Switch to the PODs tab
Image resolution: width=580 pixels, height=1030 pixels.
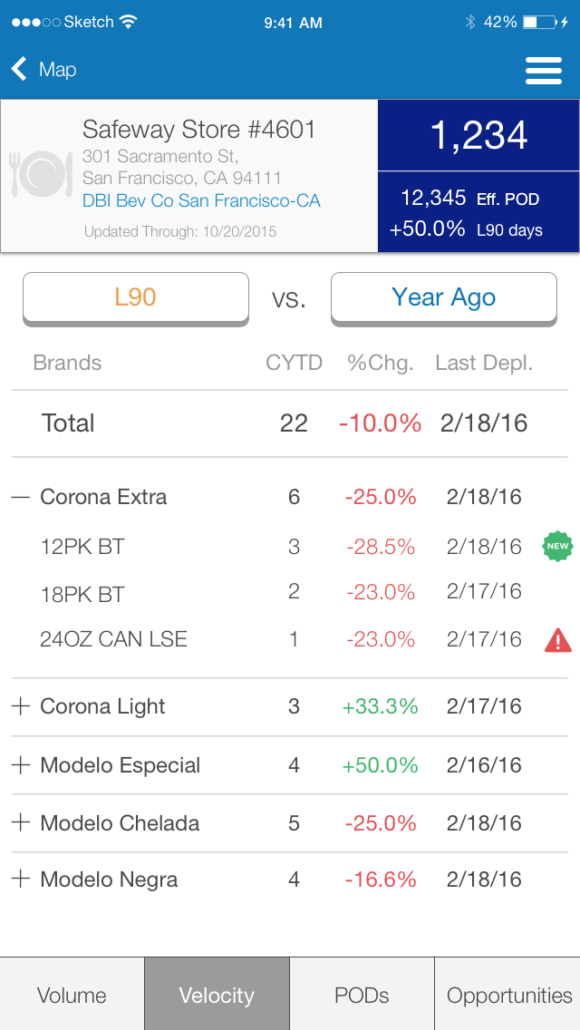pyautogui.click(x=362, y=994)
